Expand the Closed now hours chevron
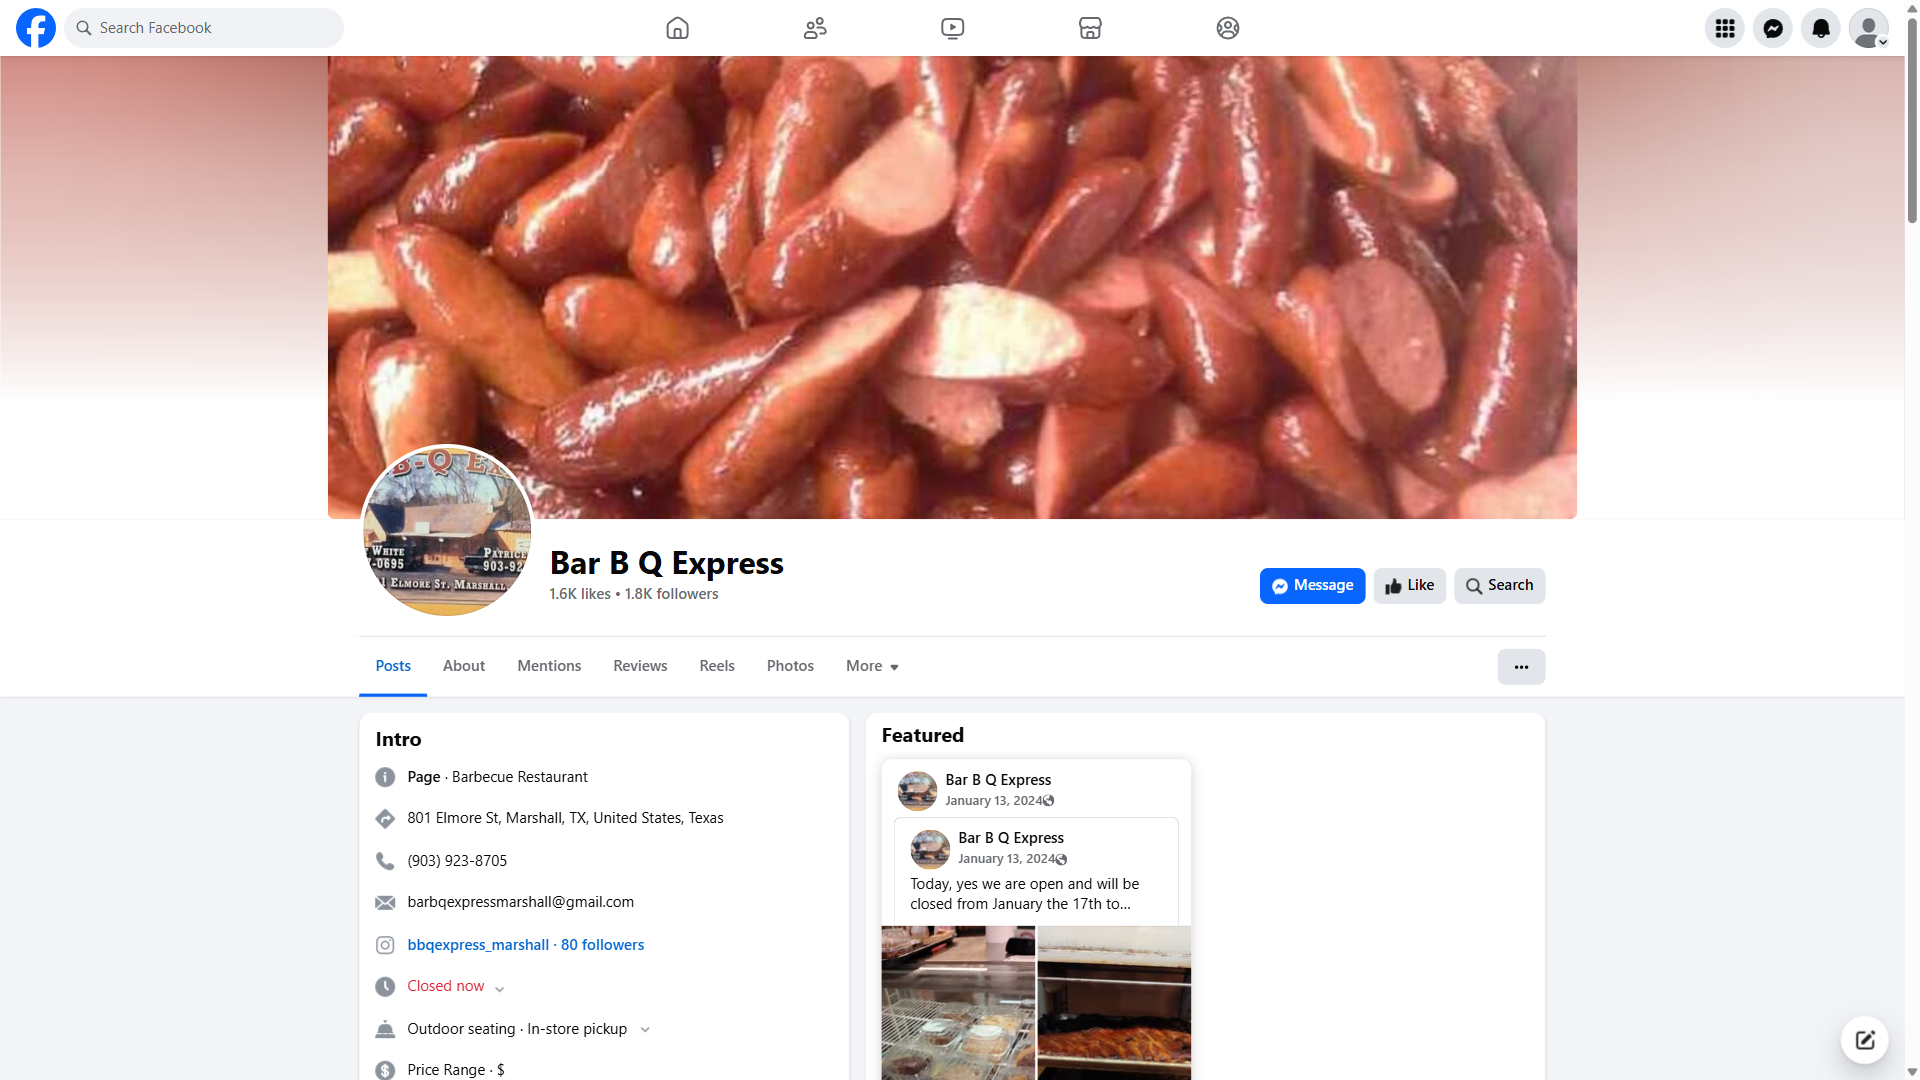Image resolution: width=1920 pixels, height=1080 pixels. tap(500, 989)
